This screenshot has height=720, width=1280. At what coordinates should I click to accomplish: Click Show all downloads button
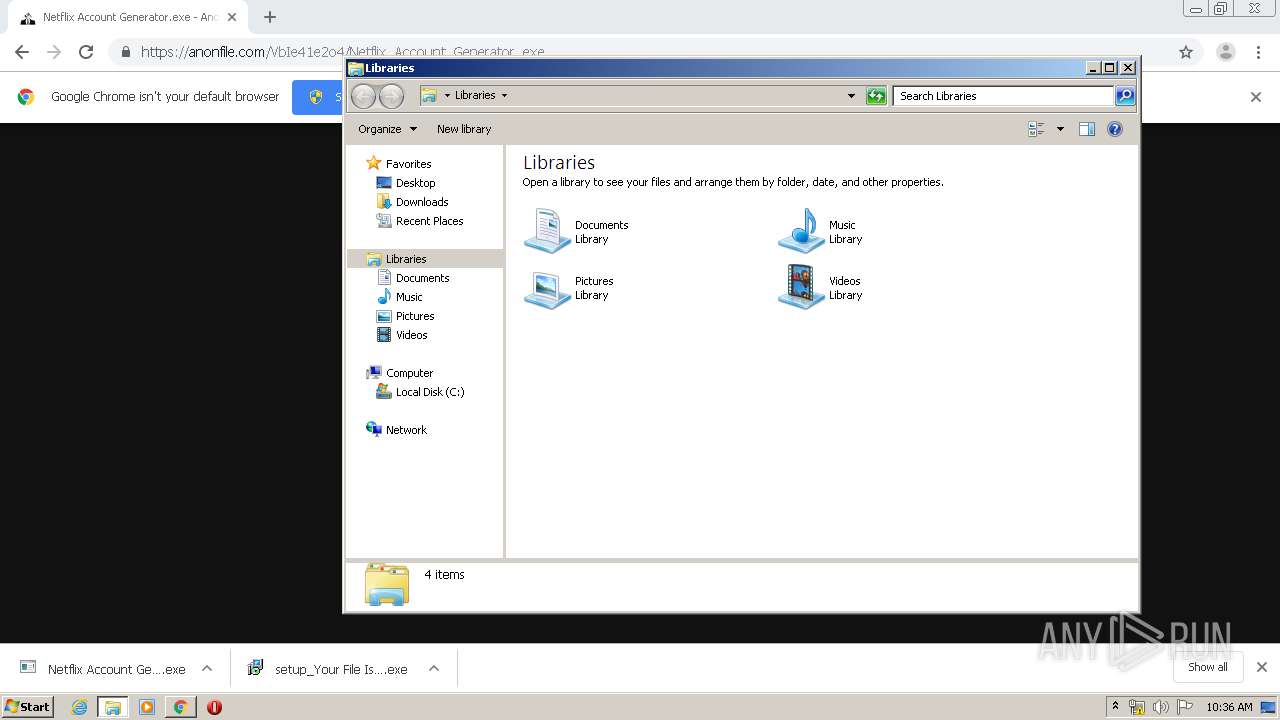(1207, 667)
